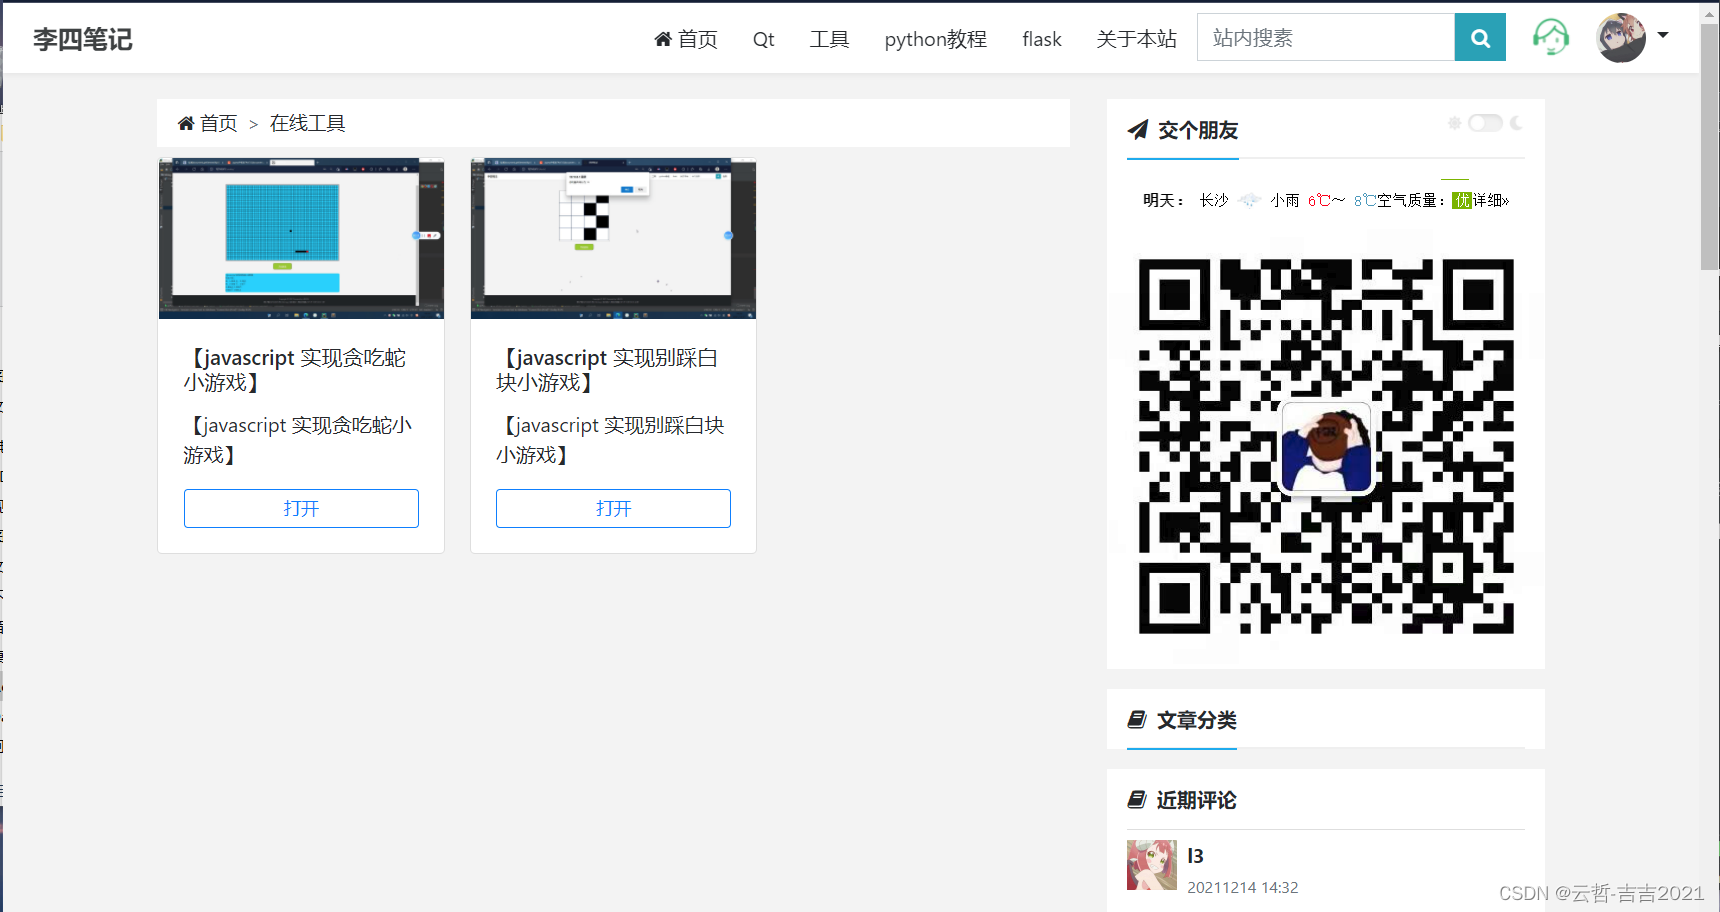Click 打开 button for snake game
The width and height of the screenshot is (1720, 912).
pyautogui.click(x=301, y=508)
